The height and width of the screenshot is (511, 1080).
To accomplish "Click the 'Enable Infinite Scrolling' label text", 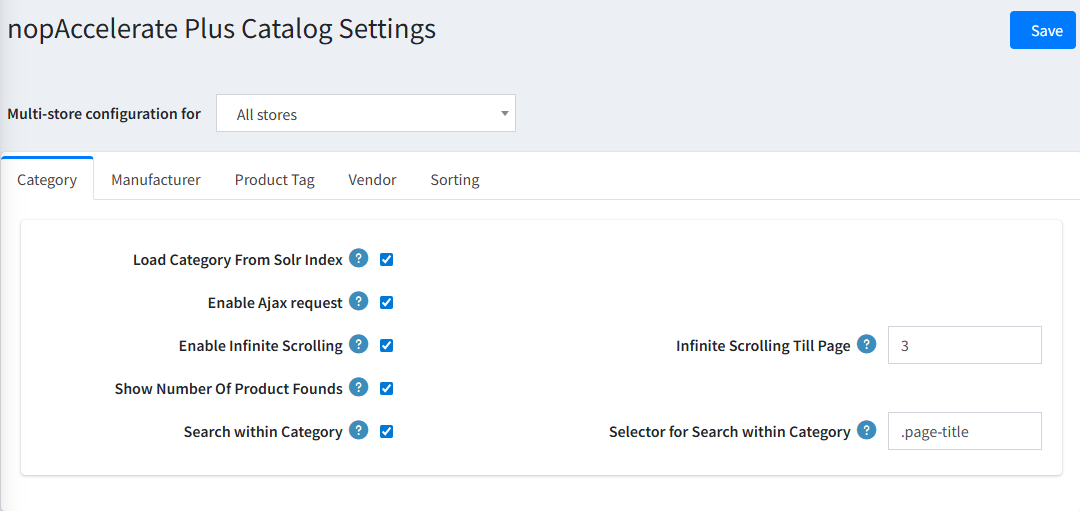I will coord(260,346).
